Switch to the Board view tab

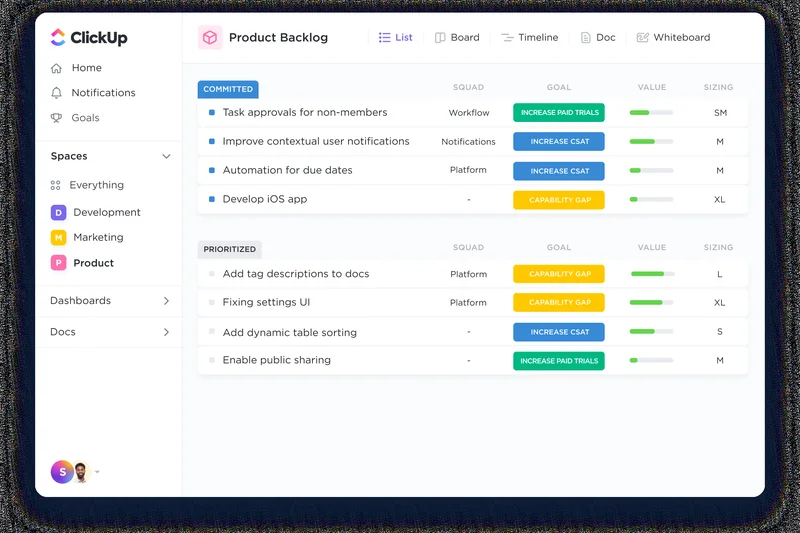pyautogui.click(x=457, y=38)
